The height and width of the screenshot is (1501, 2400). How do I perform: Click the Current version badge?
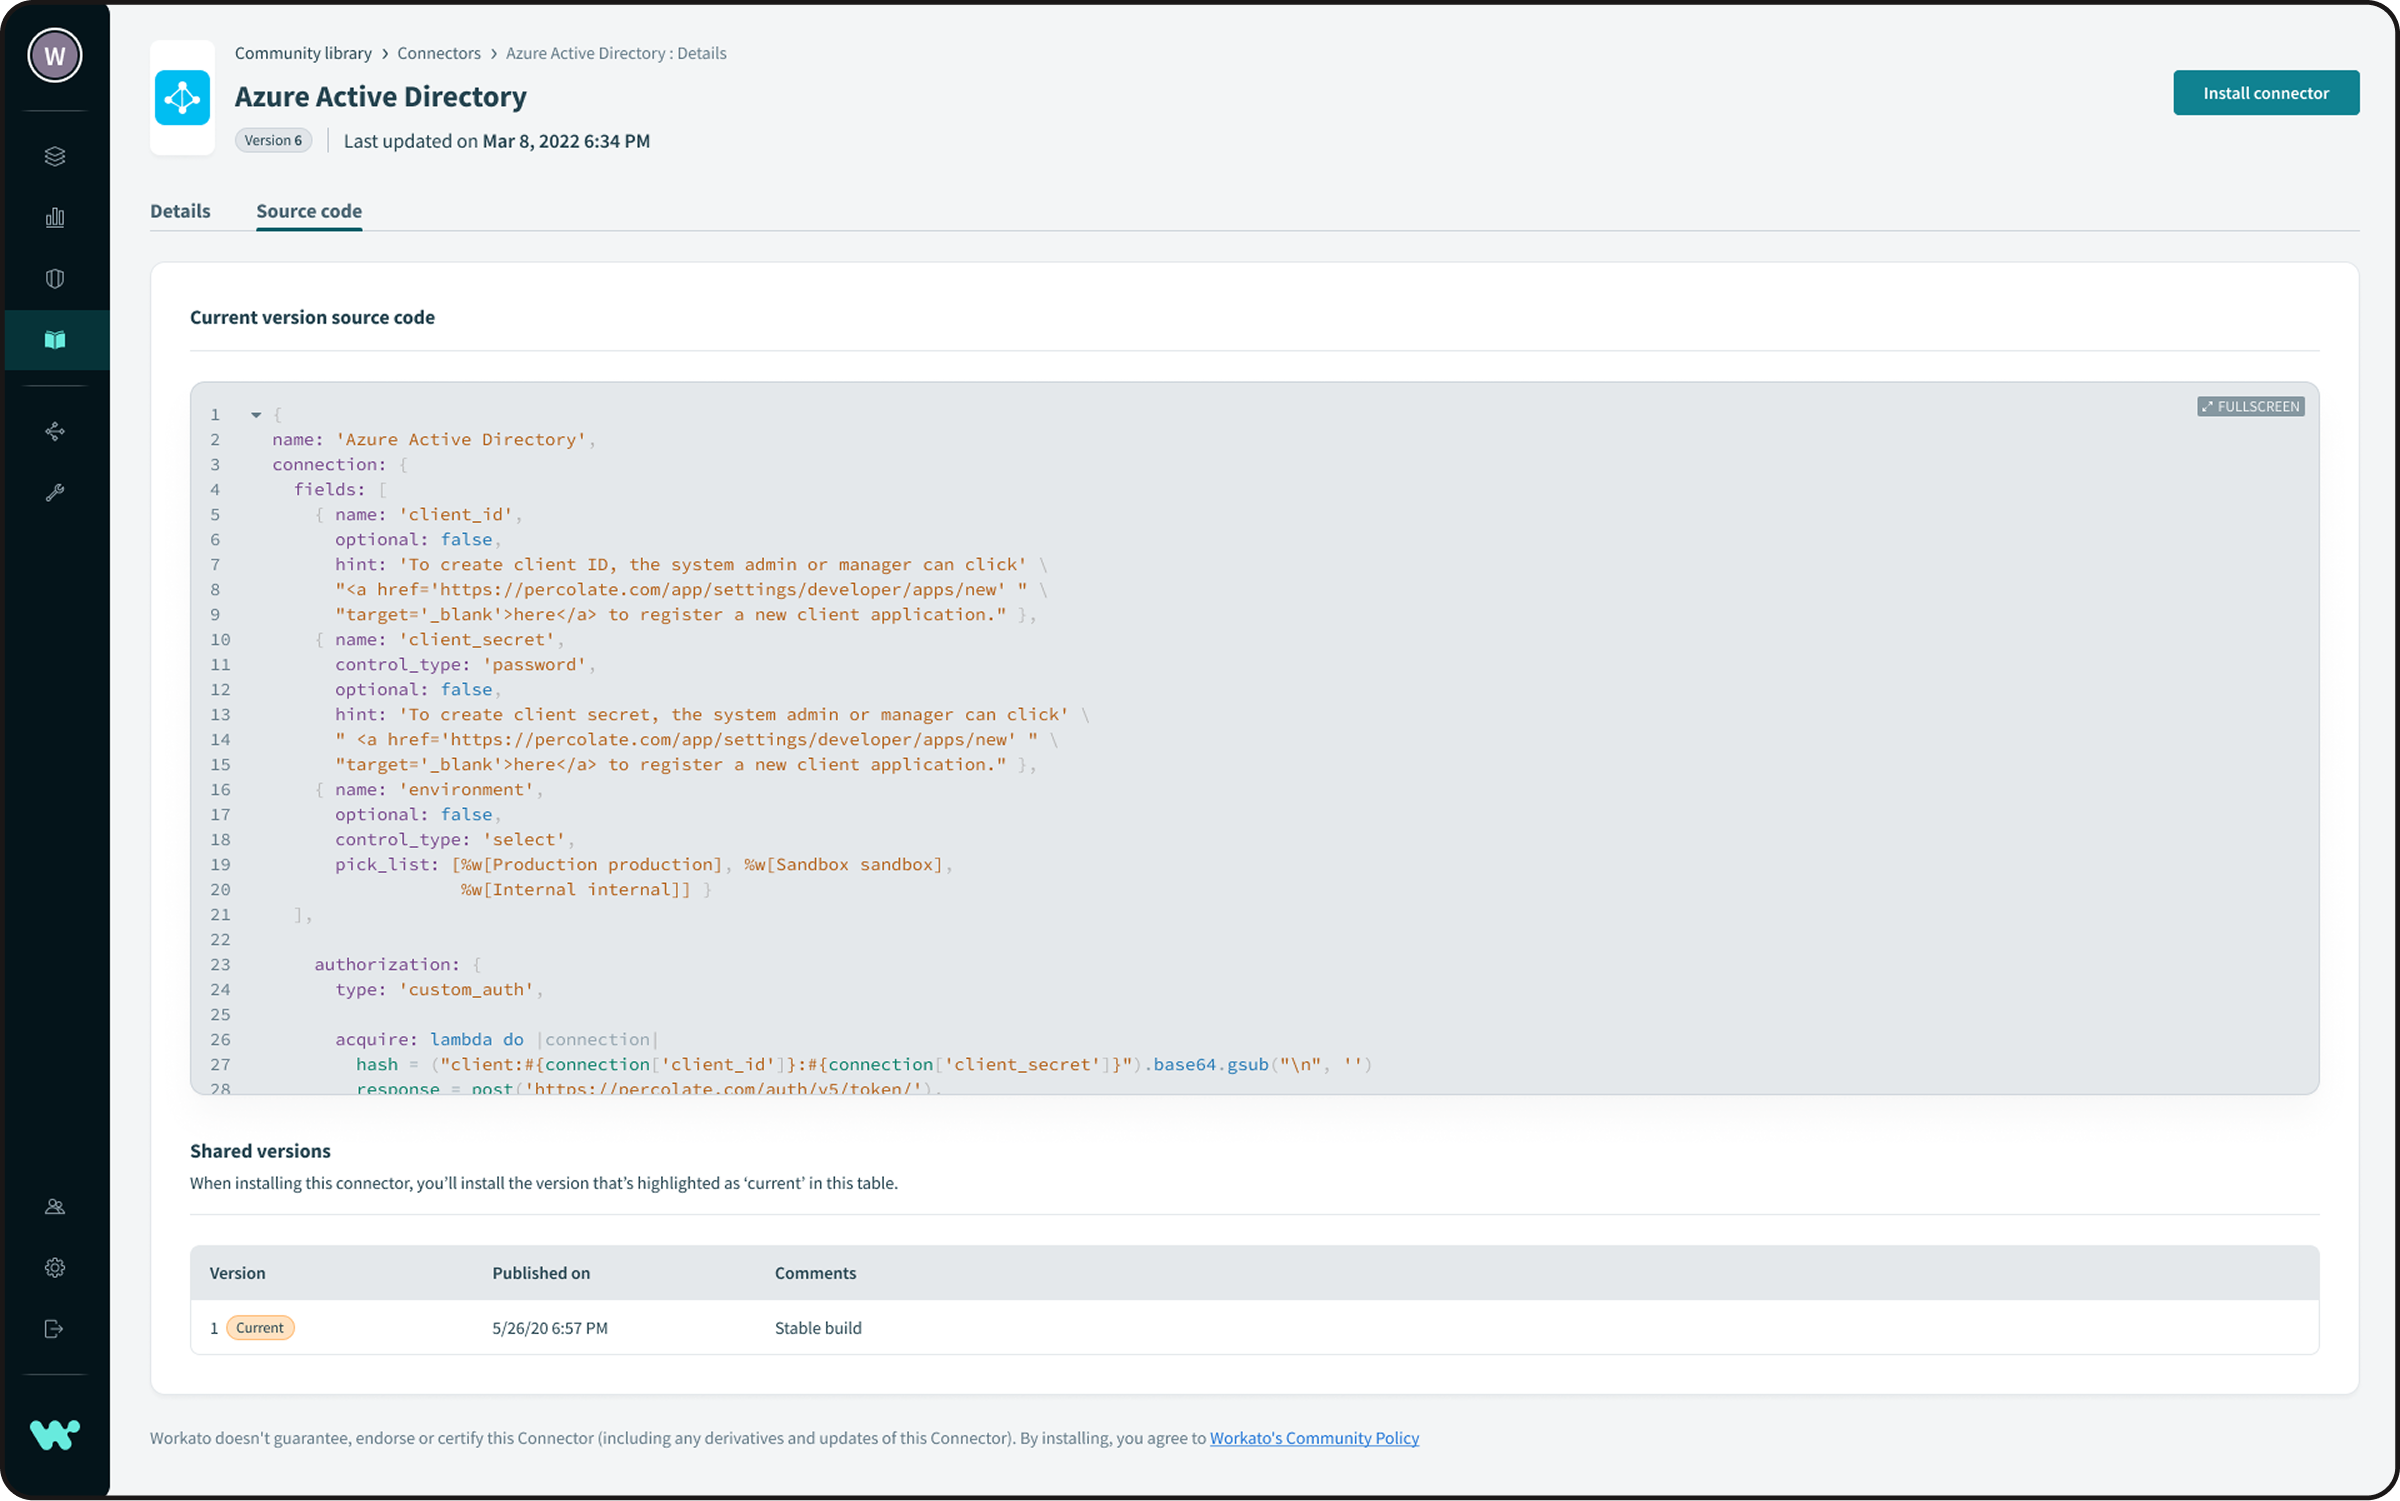(x=260, y=1327)
